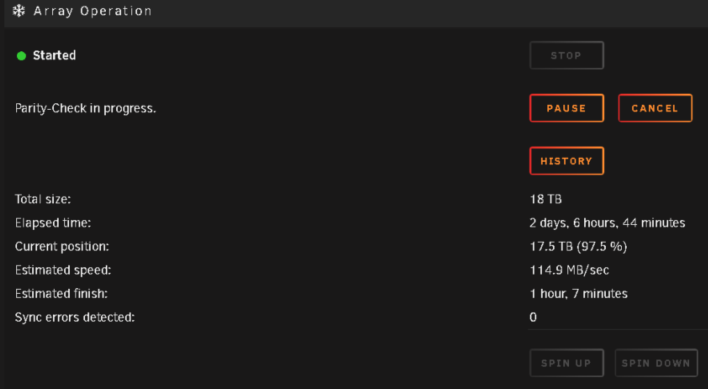The image size is (708, 389).
Task: Click the Spin Down disks button
Action: (x=657, y=363)
